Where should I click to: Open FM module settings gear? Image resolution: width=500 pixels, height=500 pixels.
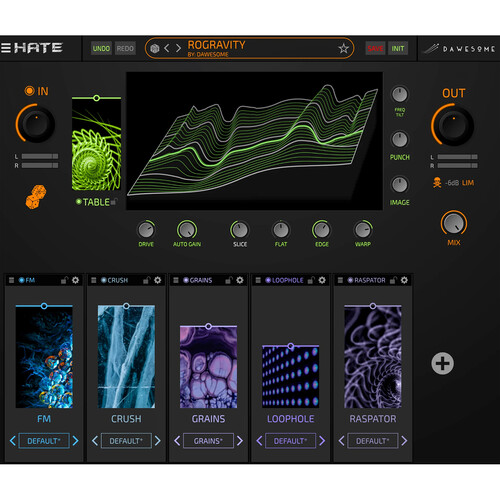pyautogui.click(x=75, y=280)
